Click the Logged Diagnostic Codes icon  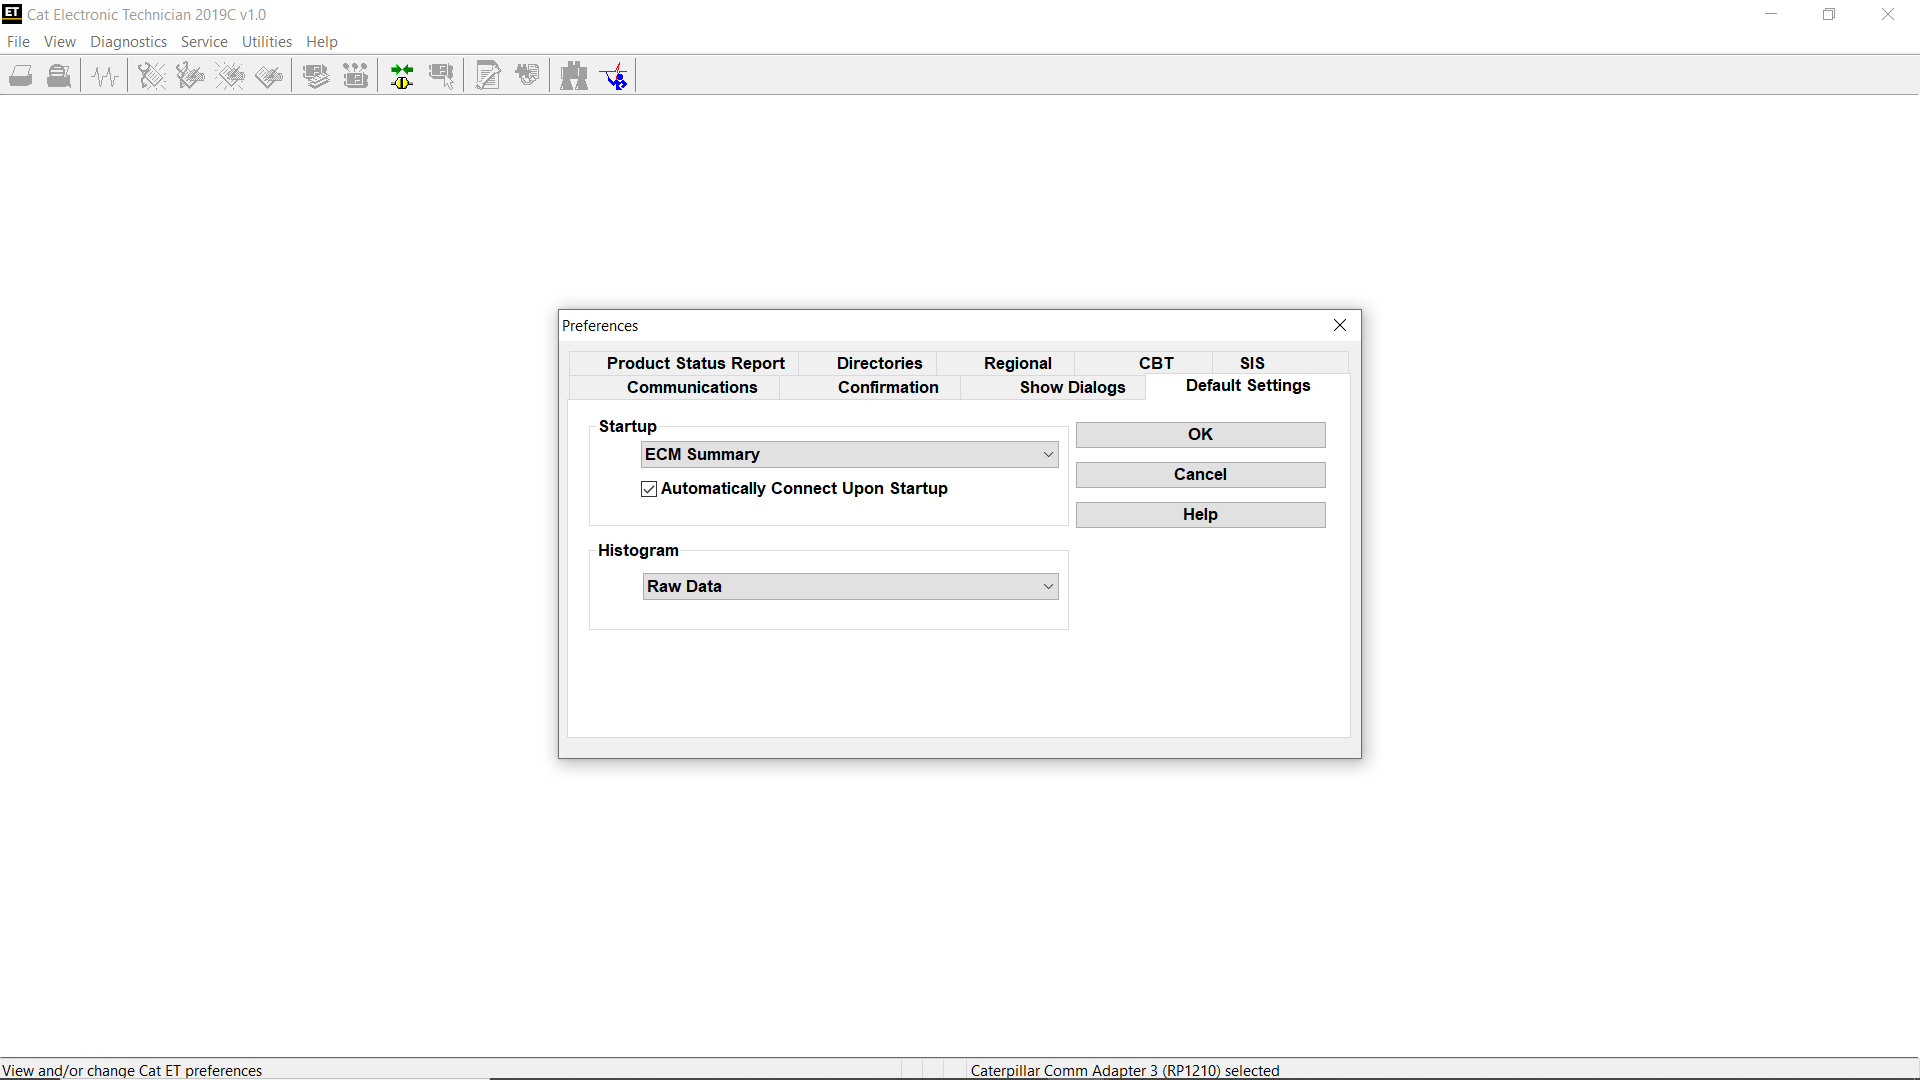[190, 75]
